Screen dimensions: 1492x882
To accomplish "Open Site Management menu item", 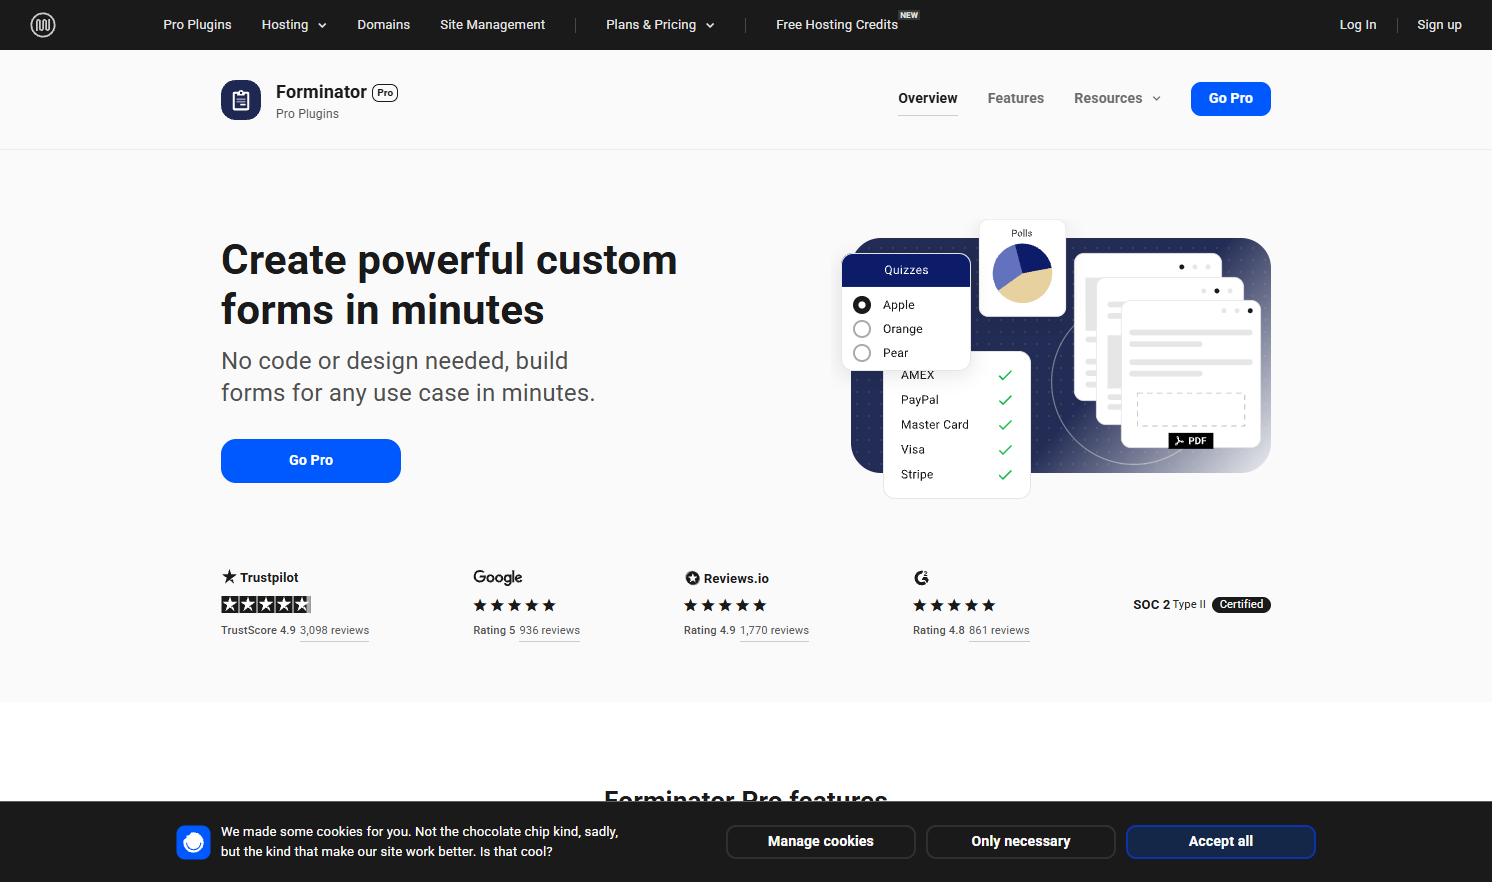I will tap(492, 25).
